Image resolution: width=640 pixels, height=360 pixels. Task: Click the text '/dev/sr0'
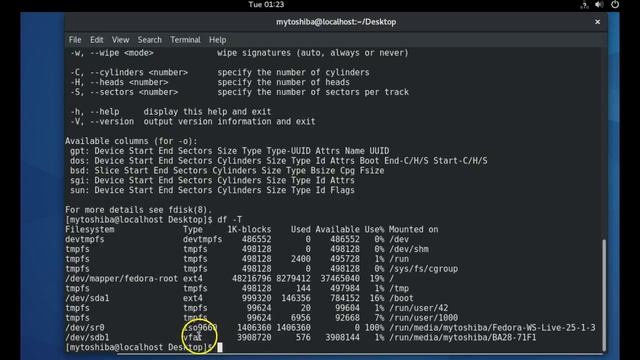(x=85, y=328)
